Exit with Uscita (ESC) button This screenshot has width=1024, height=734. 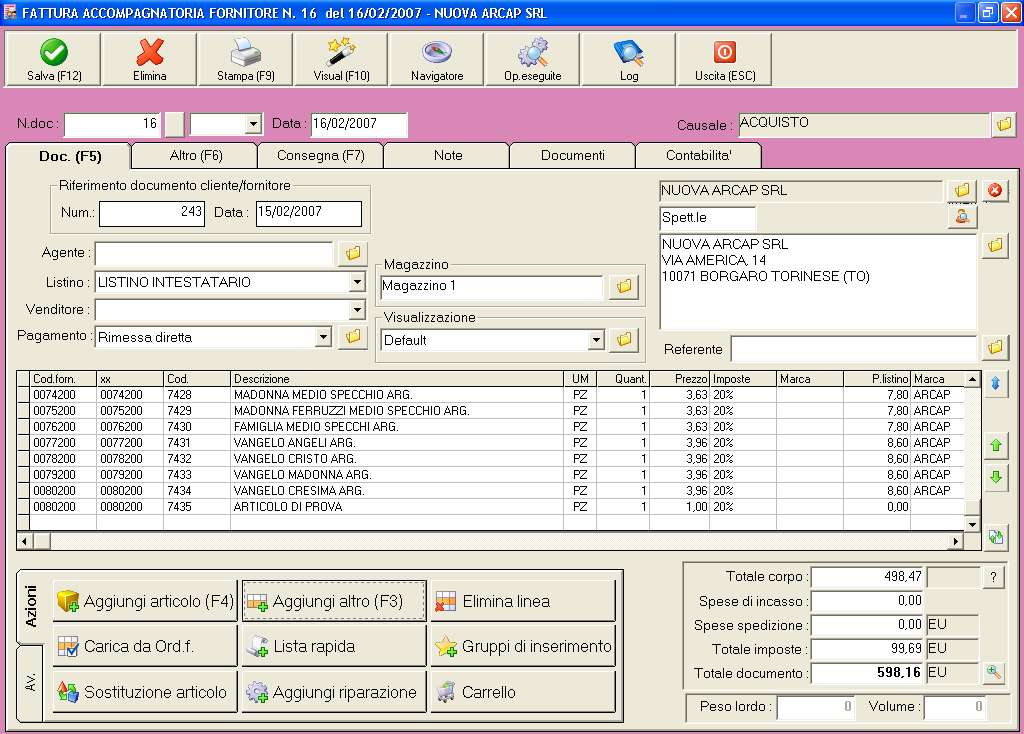click(725, 60)
